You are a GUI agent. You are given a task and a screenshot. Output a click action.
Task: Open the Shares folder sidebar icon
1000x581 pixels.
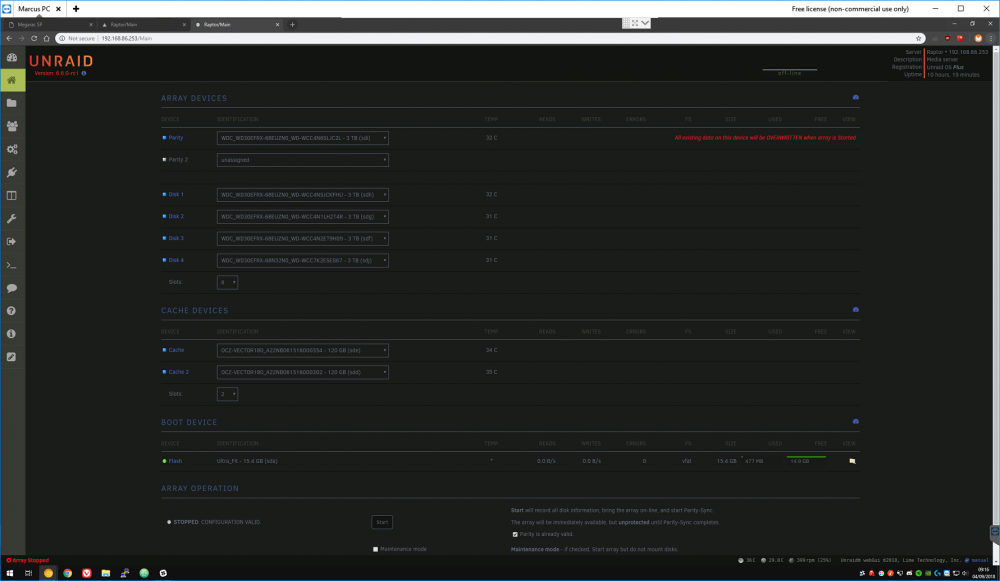pos(11,103)
